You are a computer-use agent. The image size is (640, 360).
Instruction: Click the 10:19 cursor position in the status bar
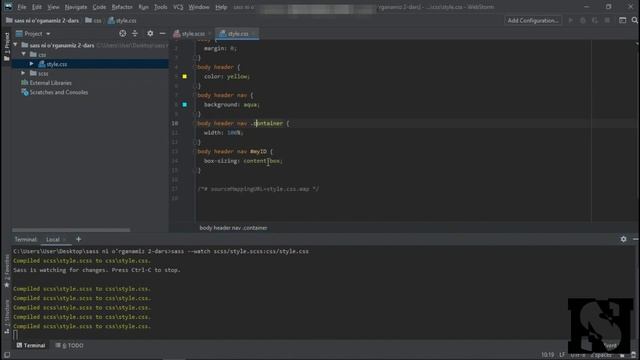click(547, 355)
